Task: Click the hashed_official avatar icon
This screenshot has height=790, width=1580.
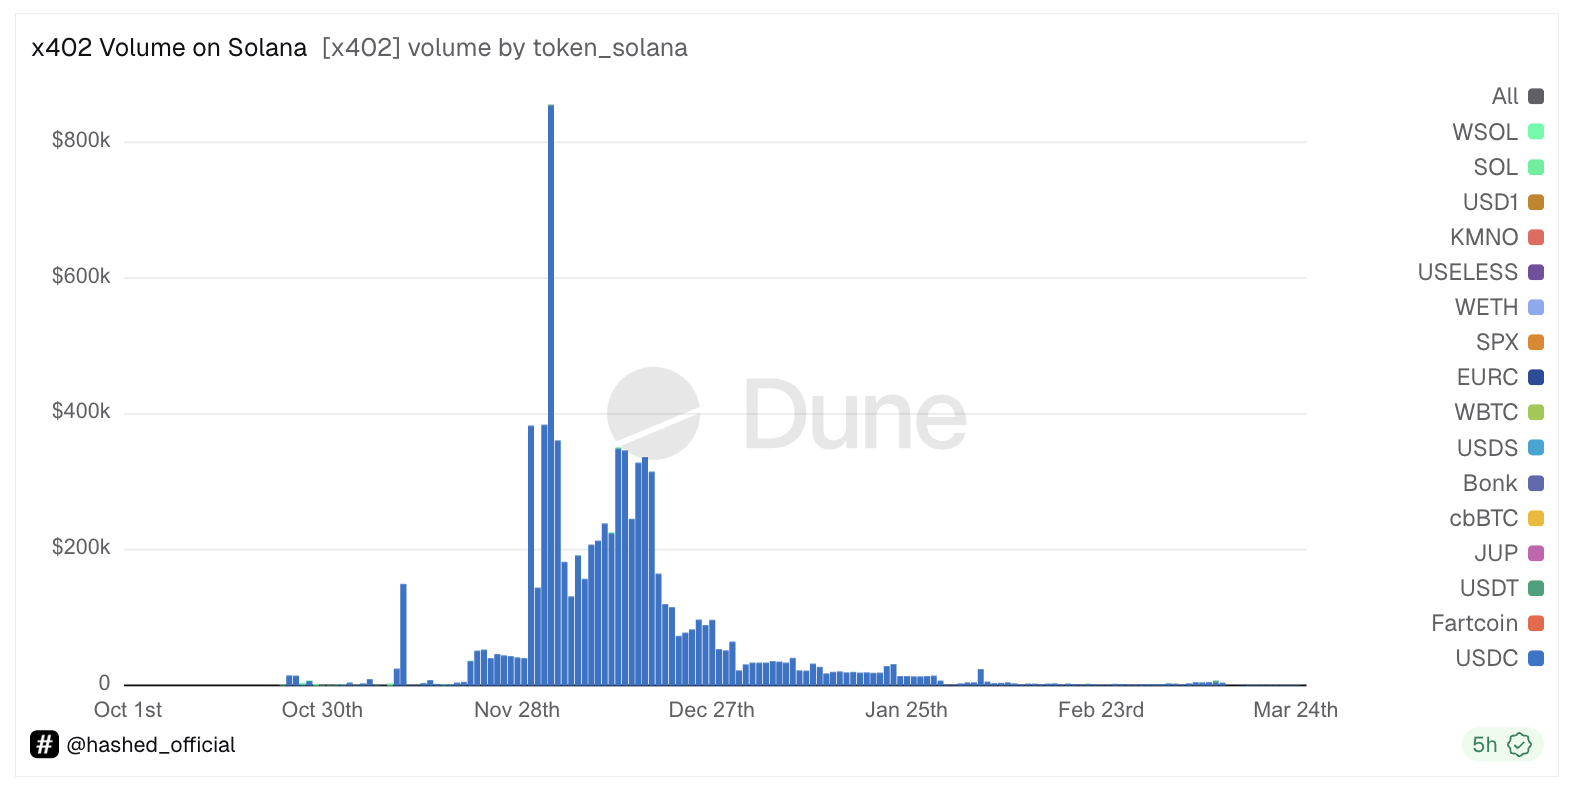Action: pos(44,744)
